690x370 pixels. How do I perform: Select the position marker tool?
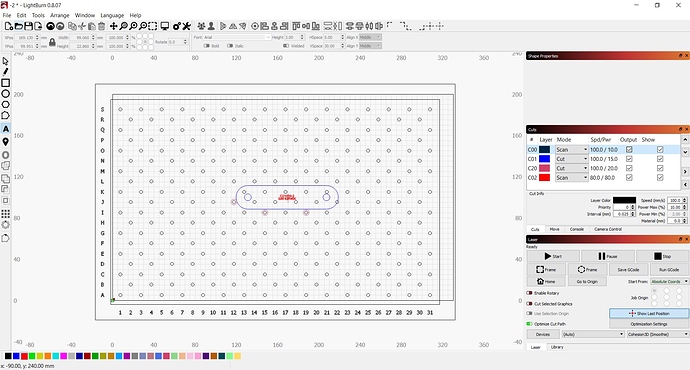tap(5, 142)
